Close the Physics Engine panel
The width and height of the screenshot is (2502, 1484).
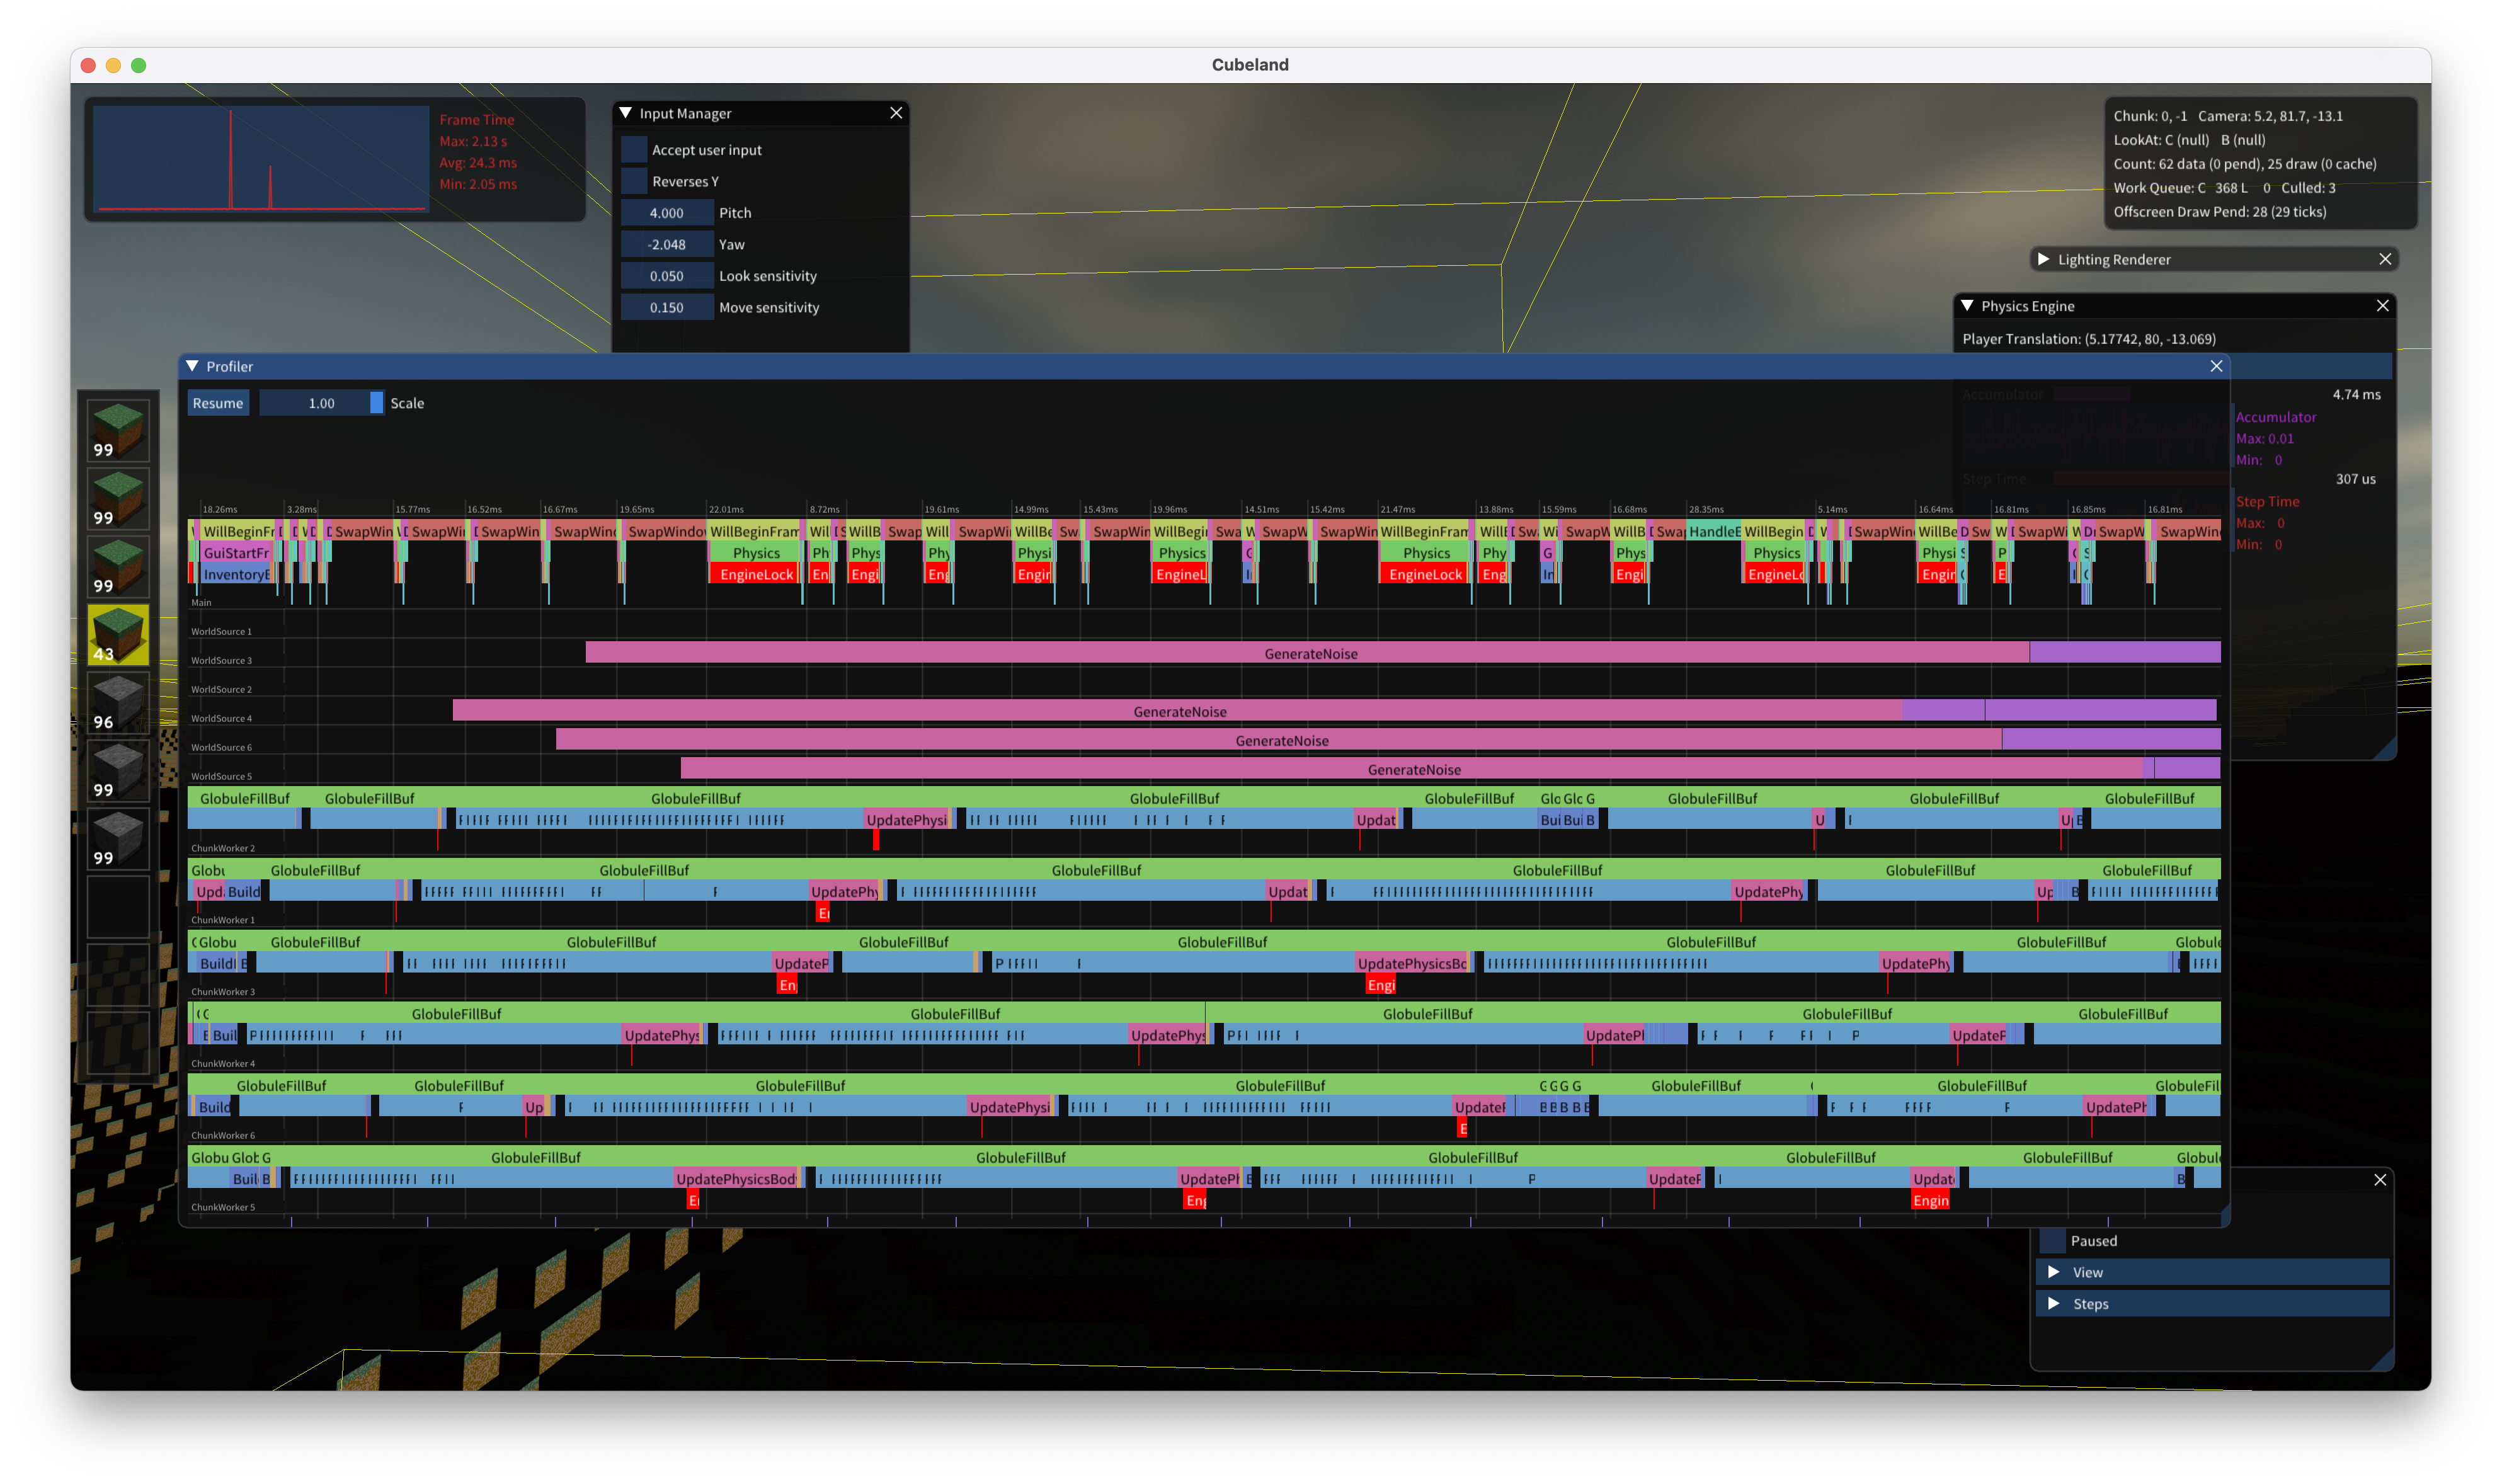2383,306
